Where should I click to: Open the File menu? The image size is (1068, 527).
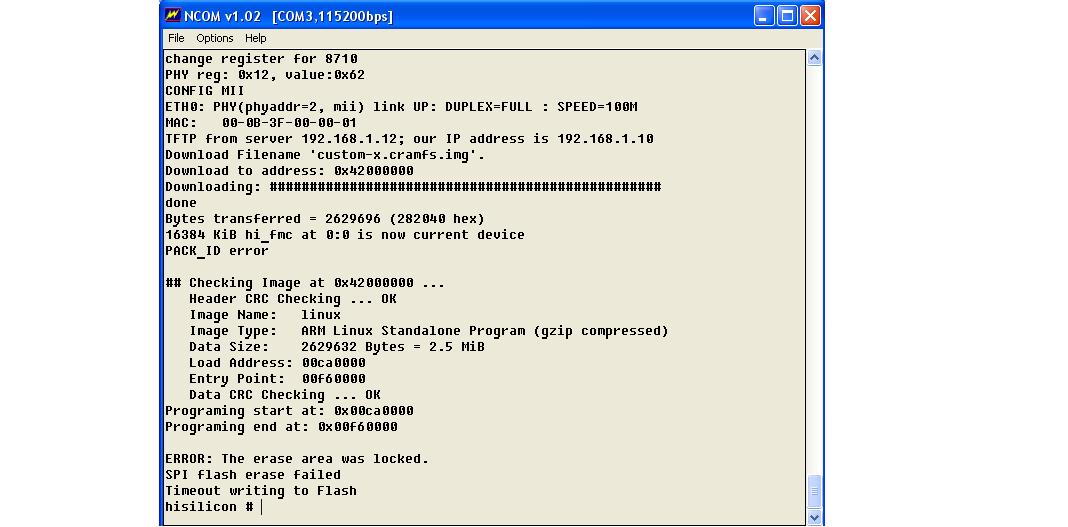coord(176,38)
